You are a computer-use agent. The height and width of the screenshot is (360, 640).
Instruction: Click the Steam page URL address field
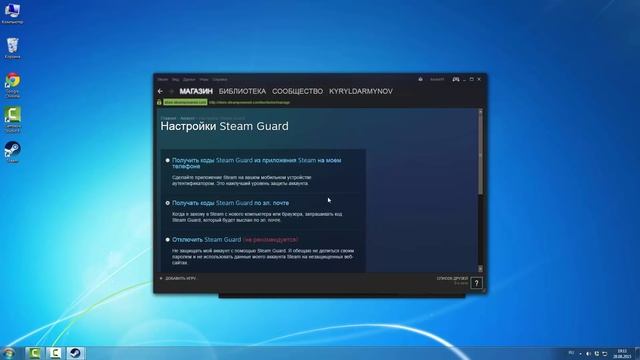click(249, 102)
